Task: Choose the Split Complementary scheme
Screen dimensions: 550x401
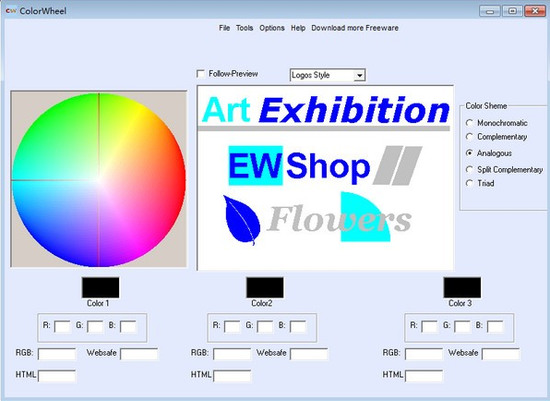Action: coord(469,169)
